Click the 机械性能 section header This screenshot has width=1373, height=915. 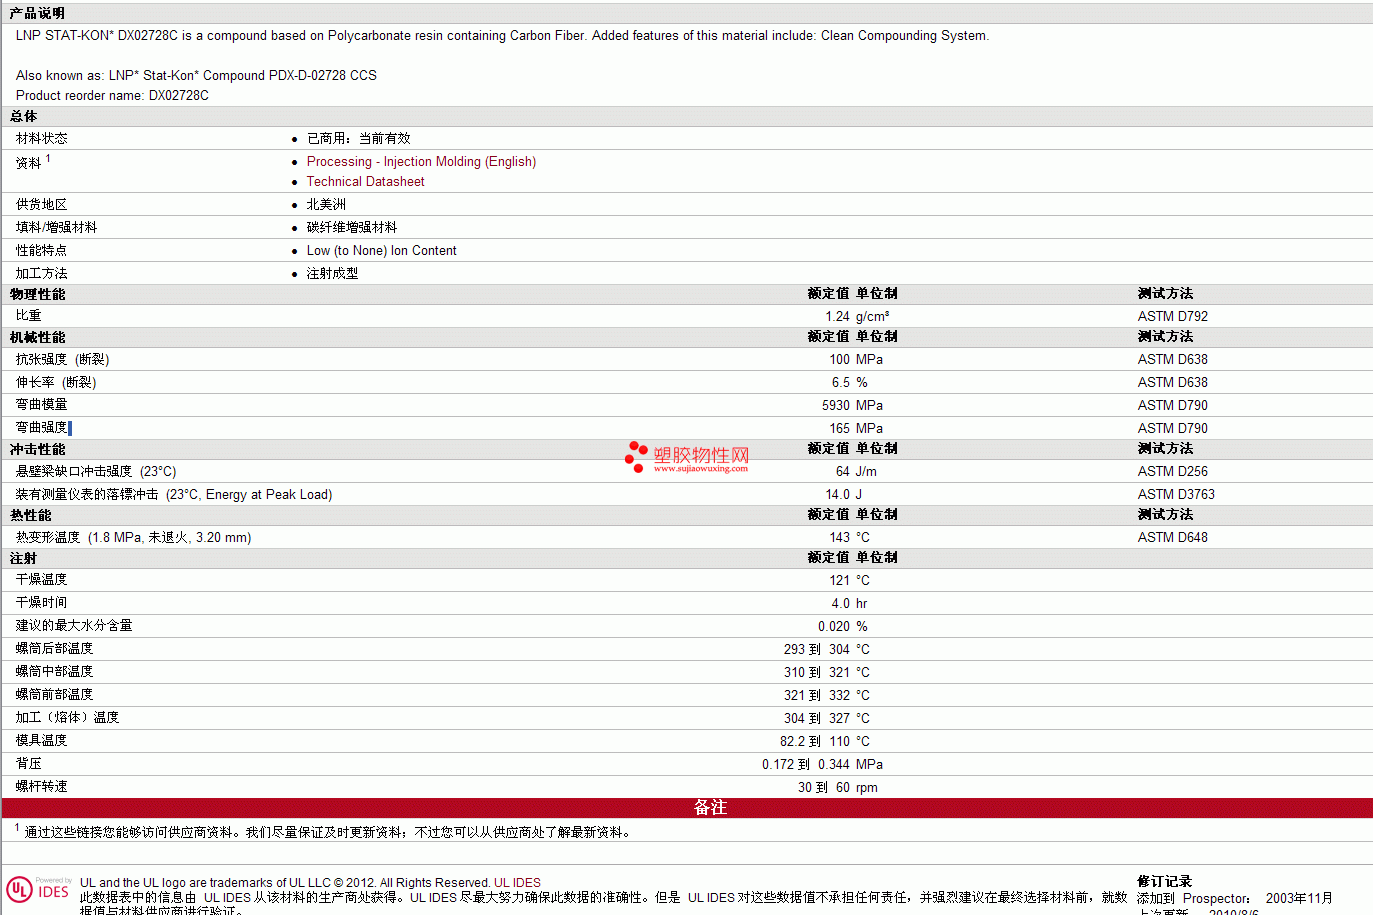pos(38,338)
